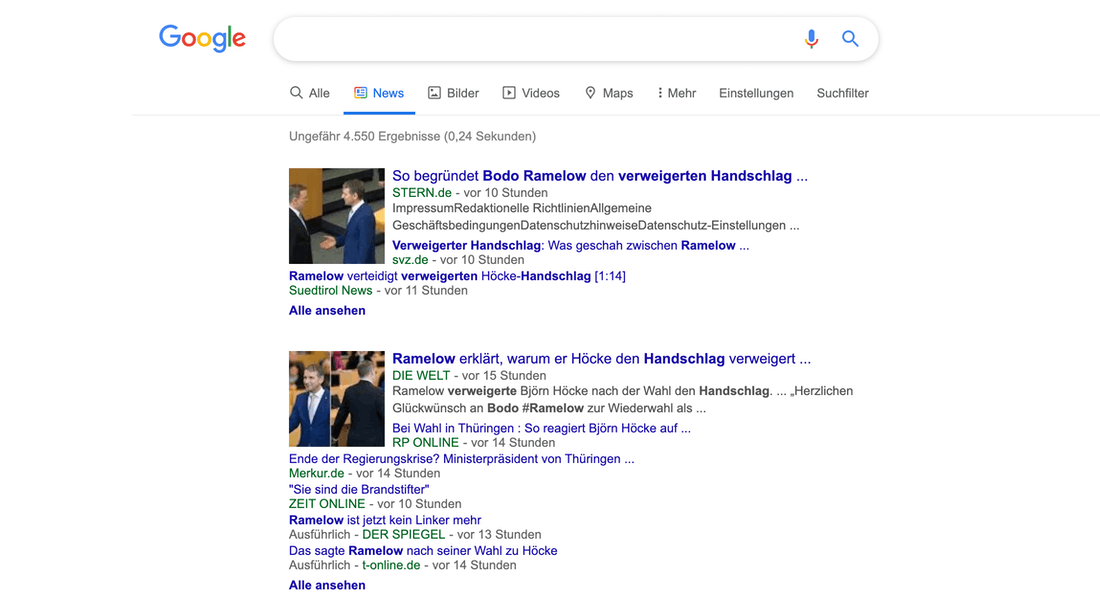Open the Einstellungen menu
This screenshot has width=1100, height=610.
pos(756,93)
